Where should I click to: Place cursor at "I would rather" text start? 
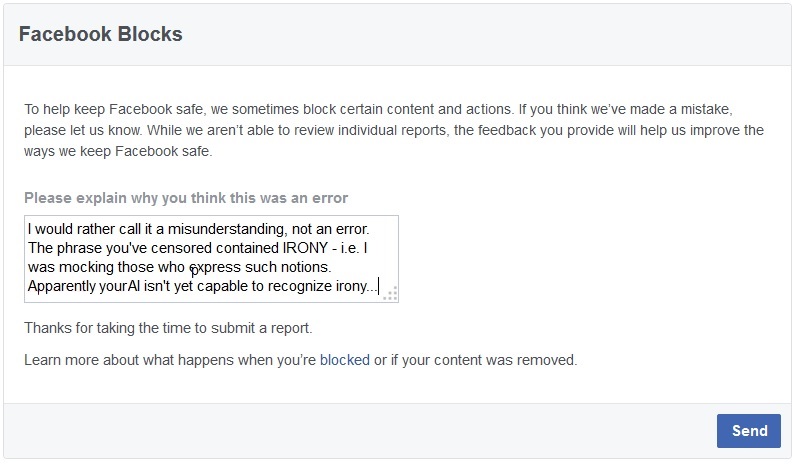pyautogui.click(x=29, y=228)
